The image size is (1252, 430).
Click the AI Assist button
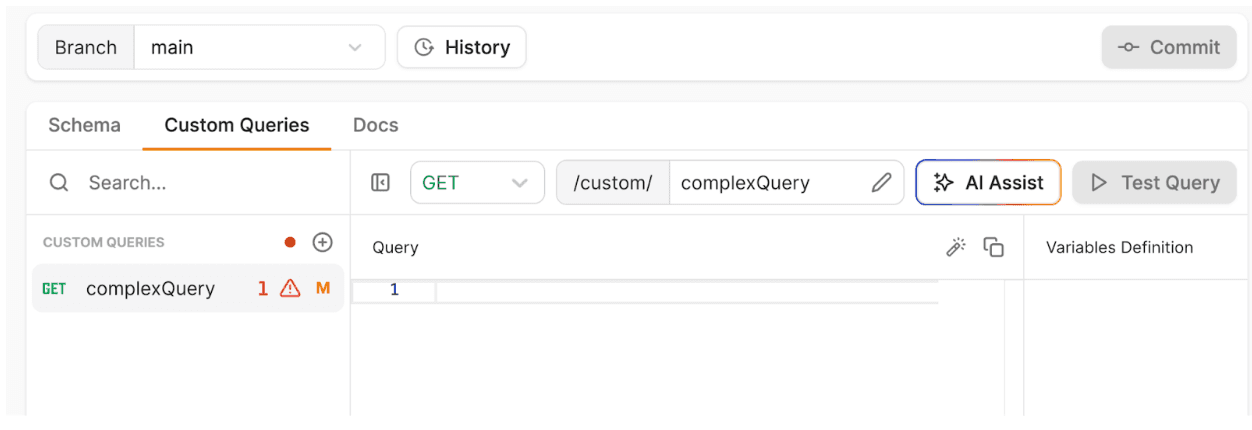click(x=988, y=183)
